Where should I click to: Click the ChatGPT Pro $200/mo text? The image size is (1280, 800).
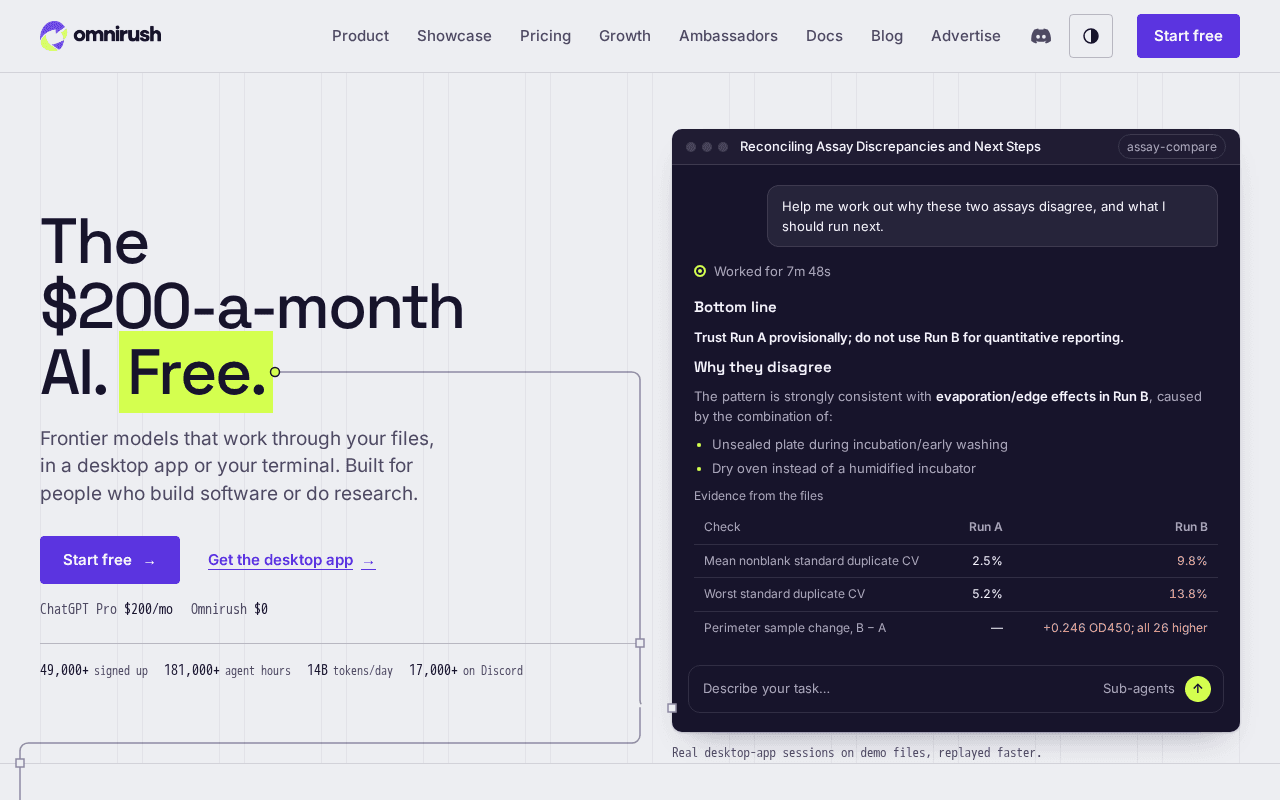click(106, 609)
